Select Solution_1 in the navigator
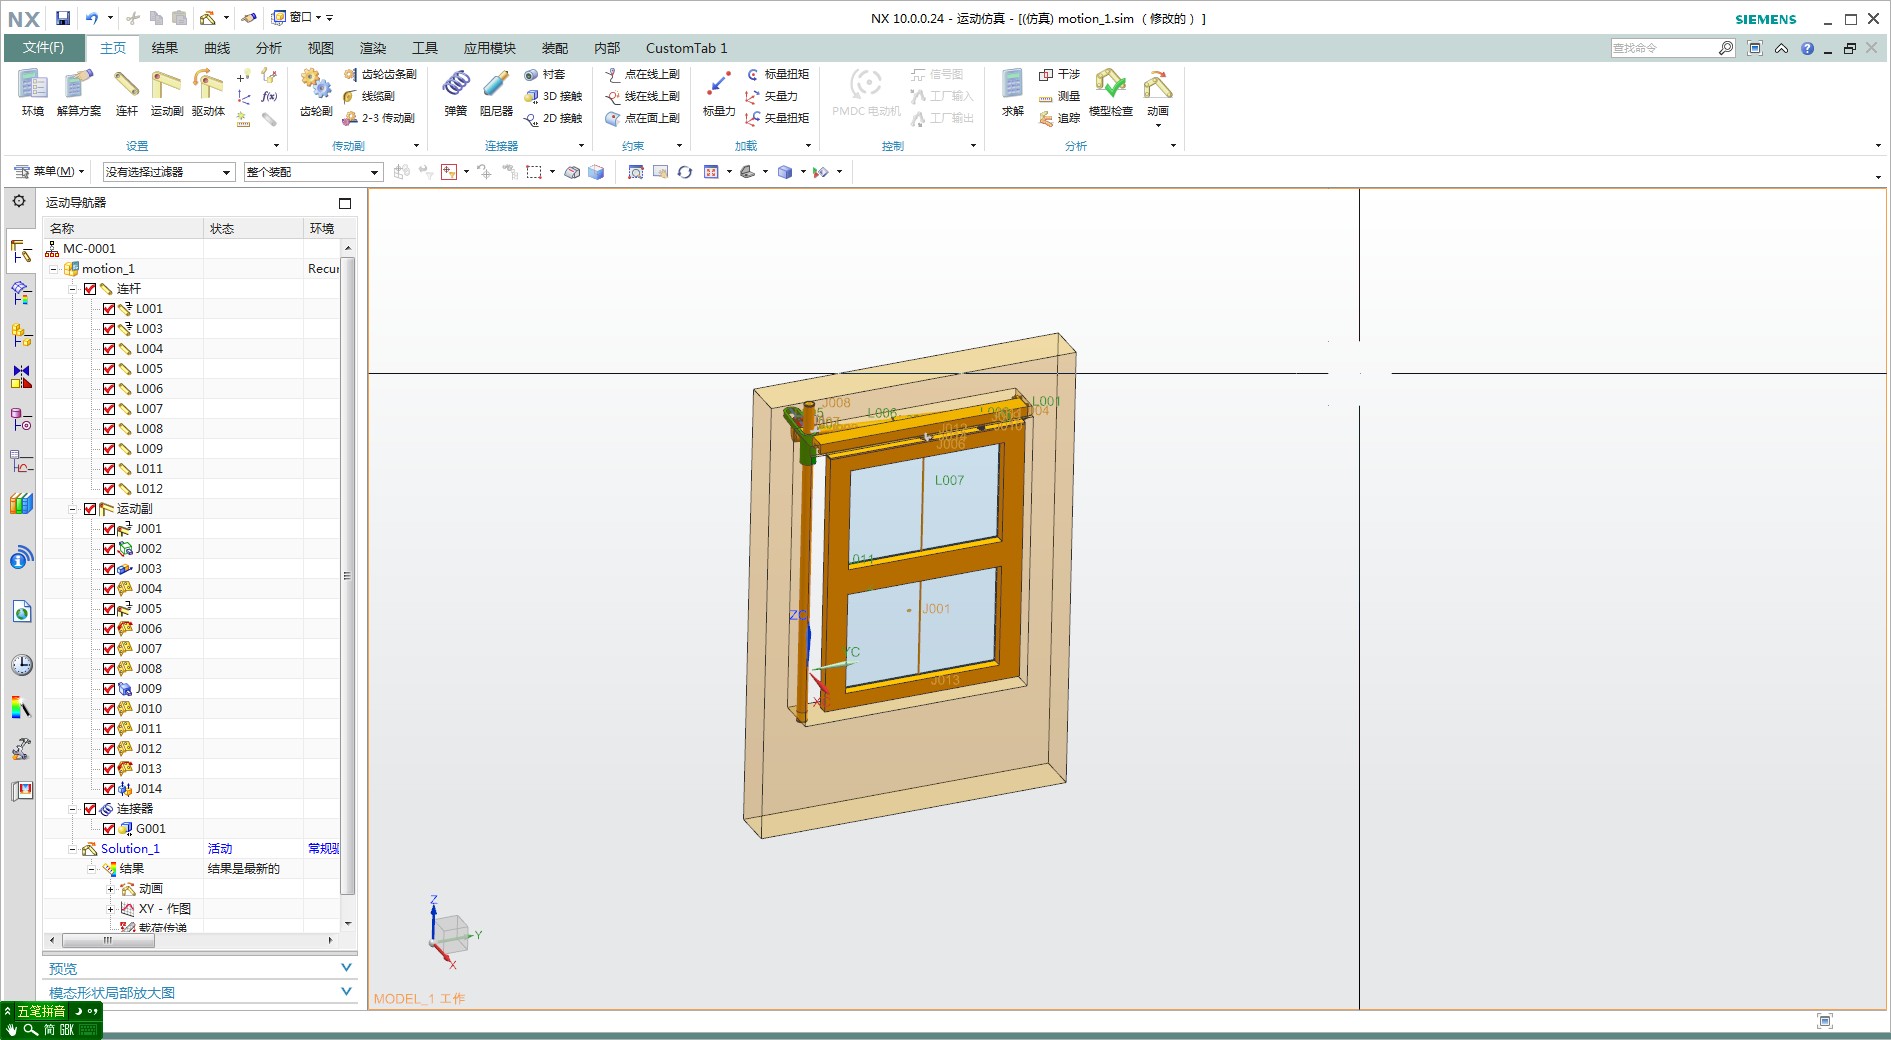This screenshot has width=1891, height=1040. click(x=130, y=849)
